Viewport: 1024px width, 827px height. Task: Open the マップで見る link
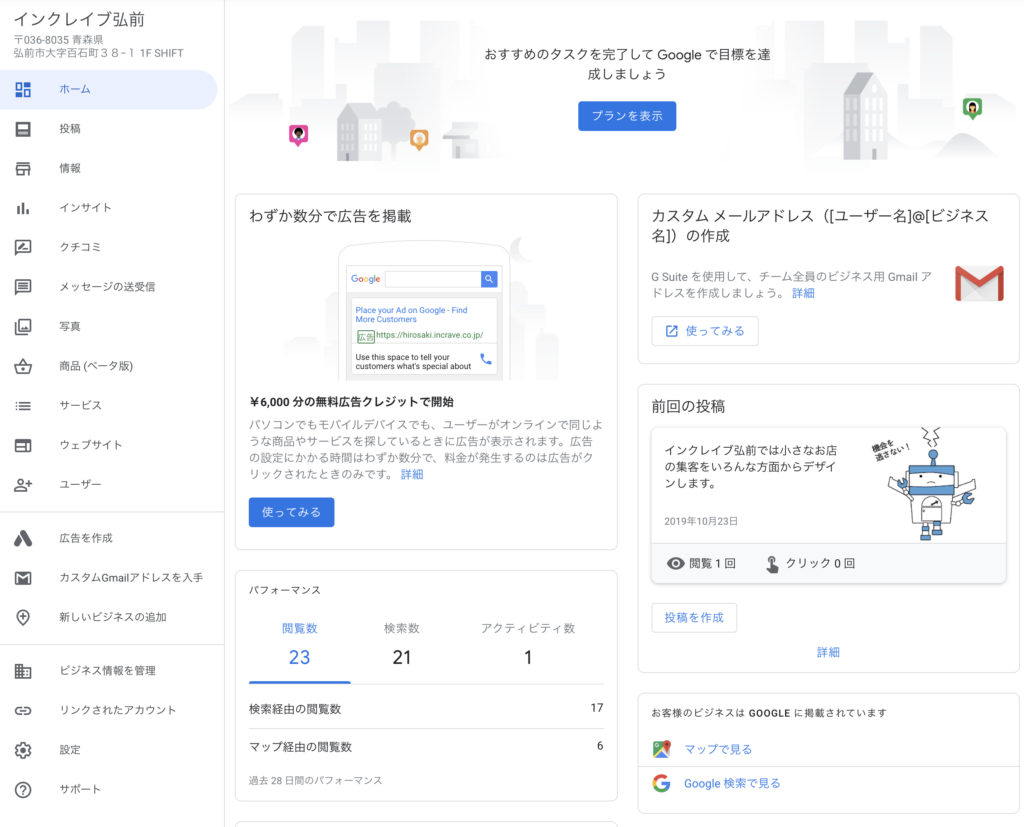click(718, 749)
